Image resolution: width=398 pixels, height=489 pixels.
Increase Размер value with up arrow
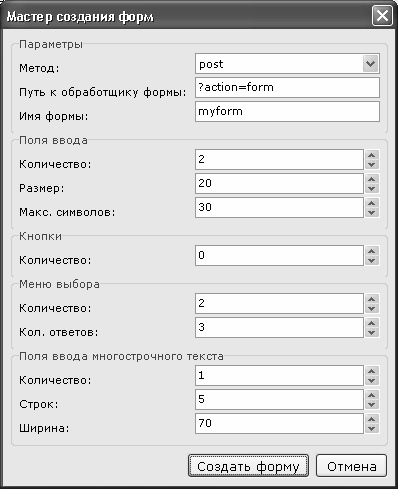click(372, 179)
